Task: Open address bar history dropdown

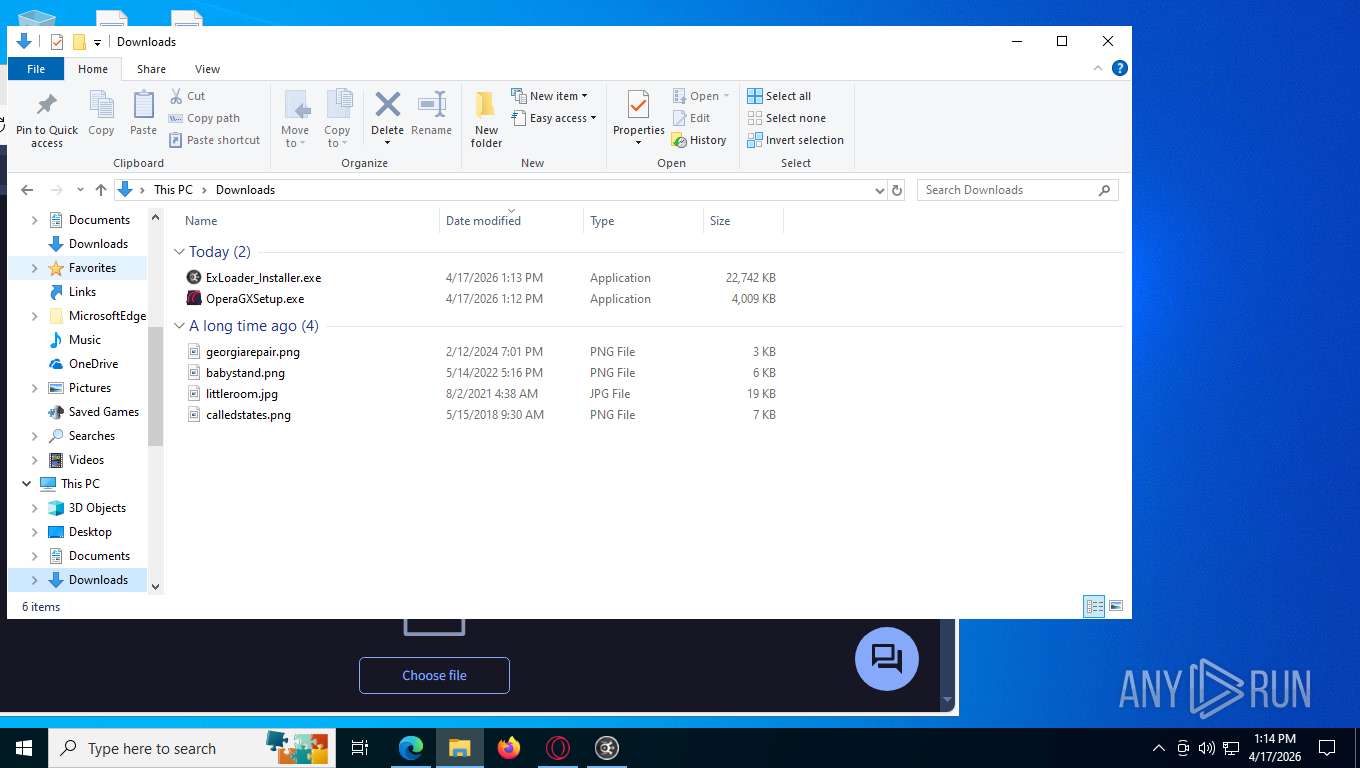Action: click(x=880, y=190)
